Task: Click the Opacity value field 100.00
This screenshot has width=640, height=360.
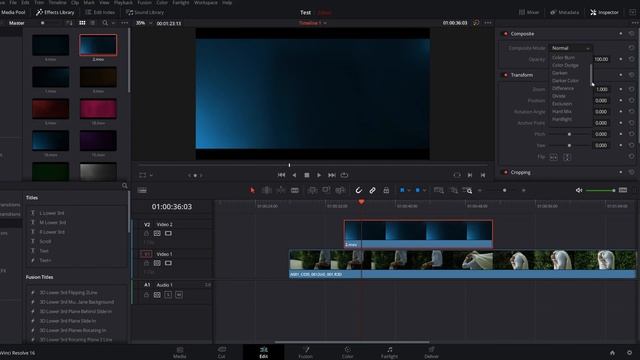Action: click(x=601, y=59)
